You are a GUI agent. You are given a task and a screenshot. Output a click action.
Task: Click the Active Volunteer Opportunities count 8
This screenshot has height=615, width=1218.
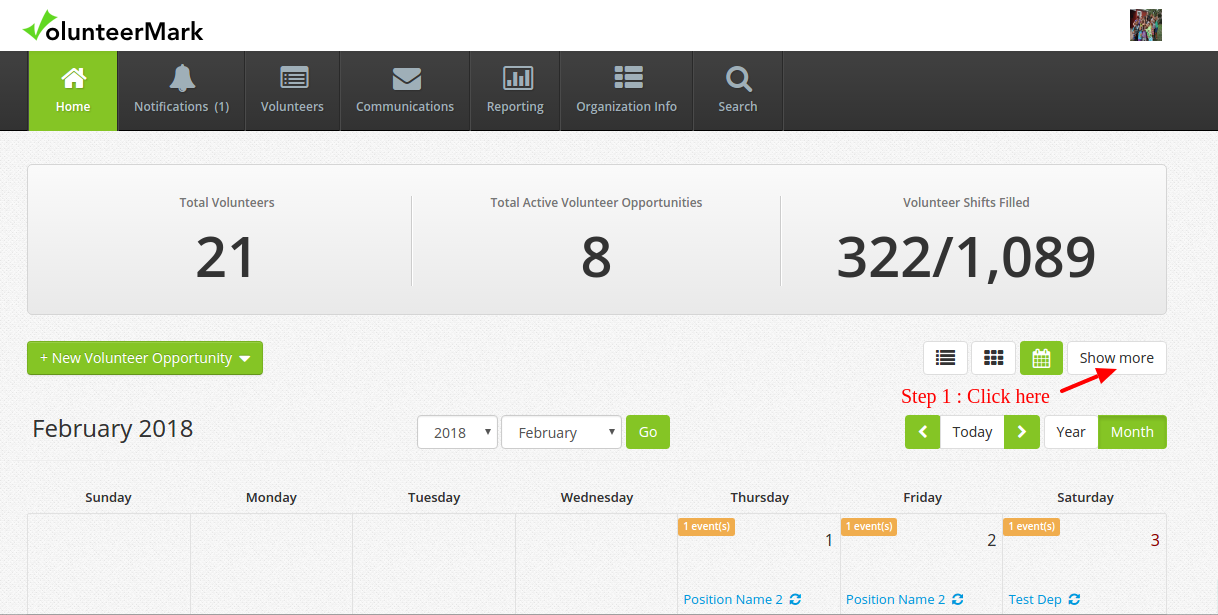coord(596,257)
